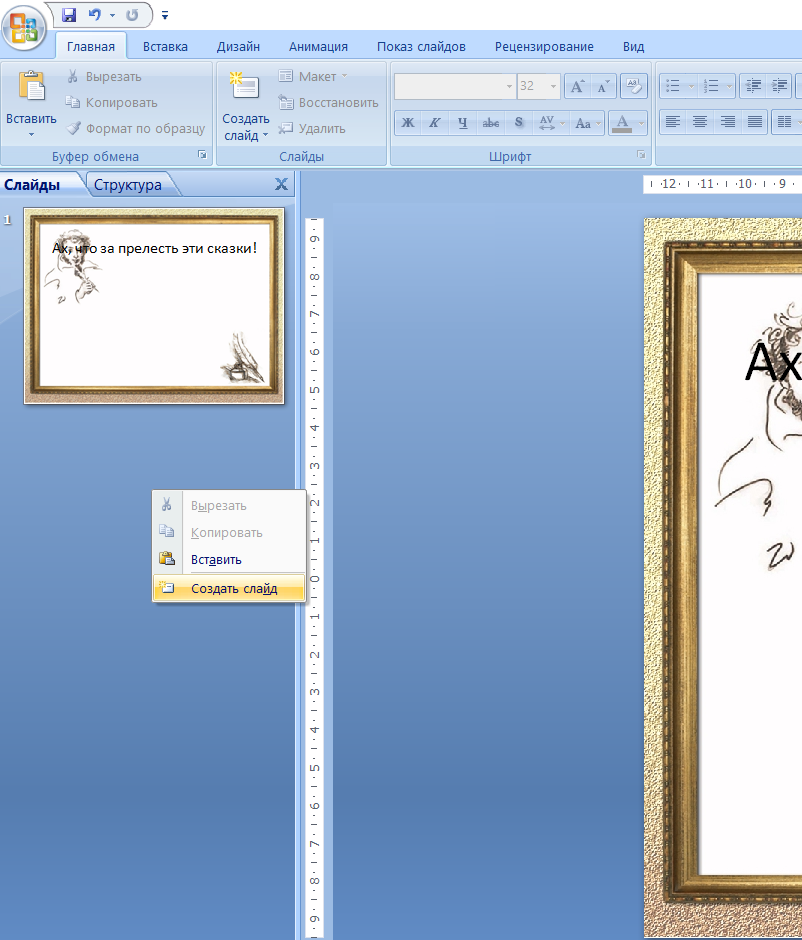
Task: Center the text alignment
Action: 700,122
